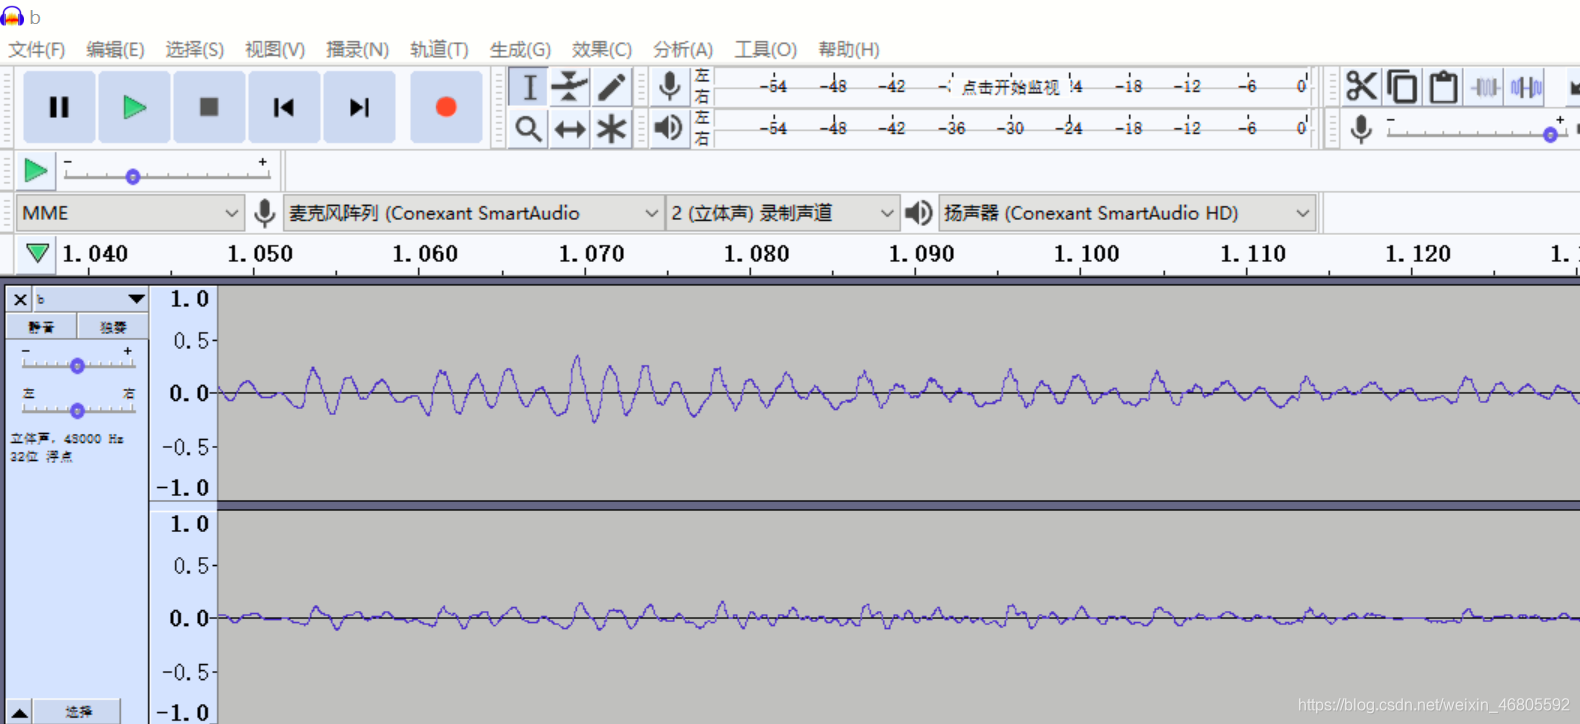This screenshot has height=724, width=1580.
Task: Adjust the track gain slider
Action: tap(77, 365)
